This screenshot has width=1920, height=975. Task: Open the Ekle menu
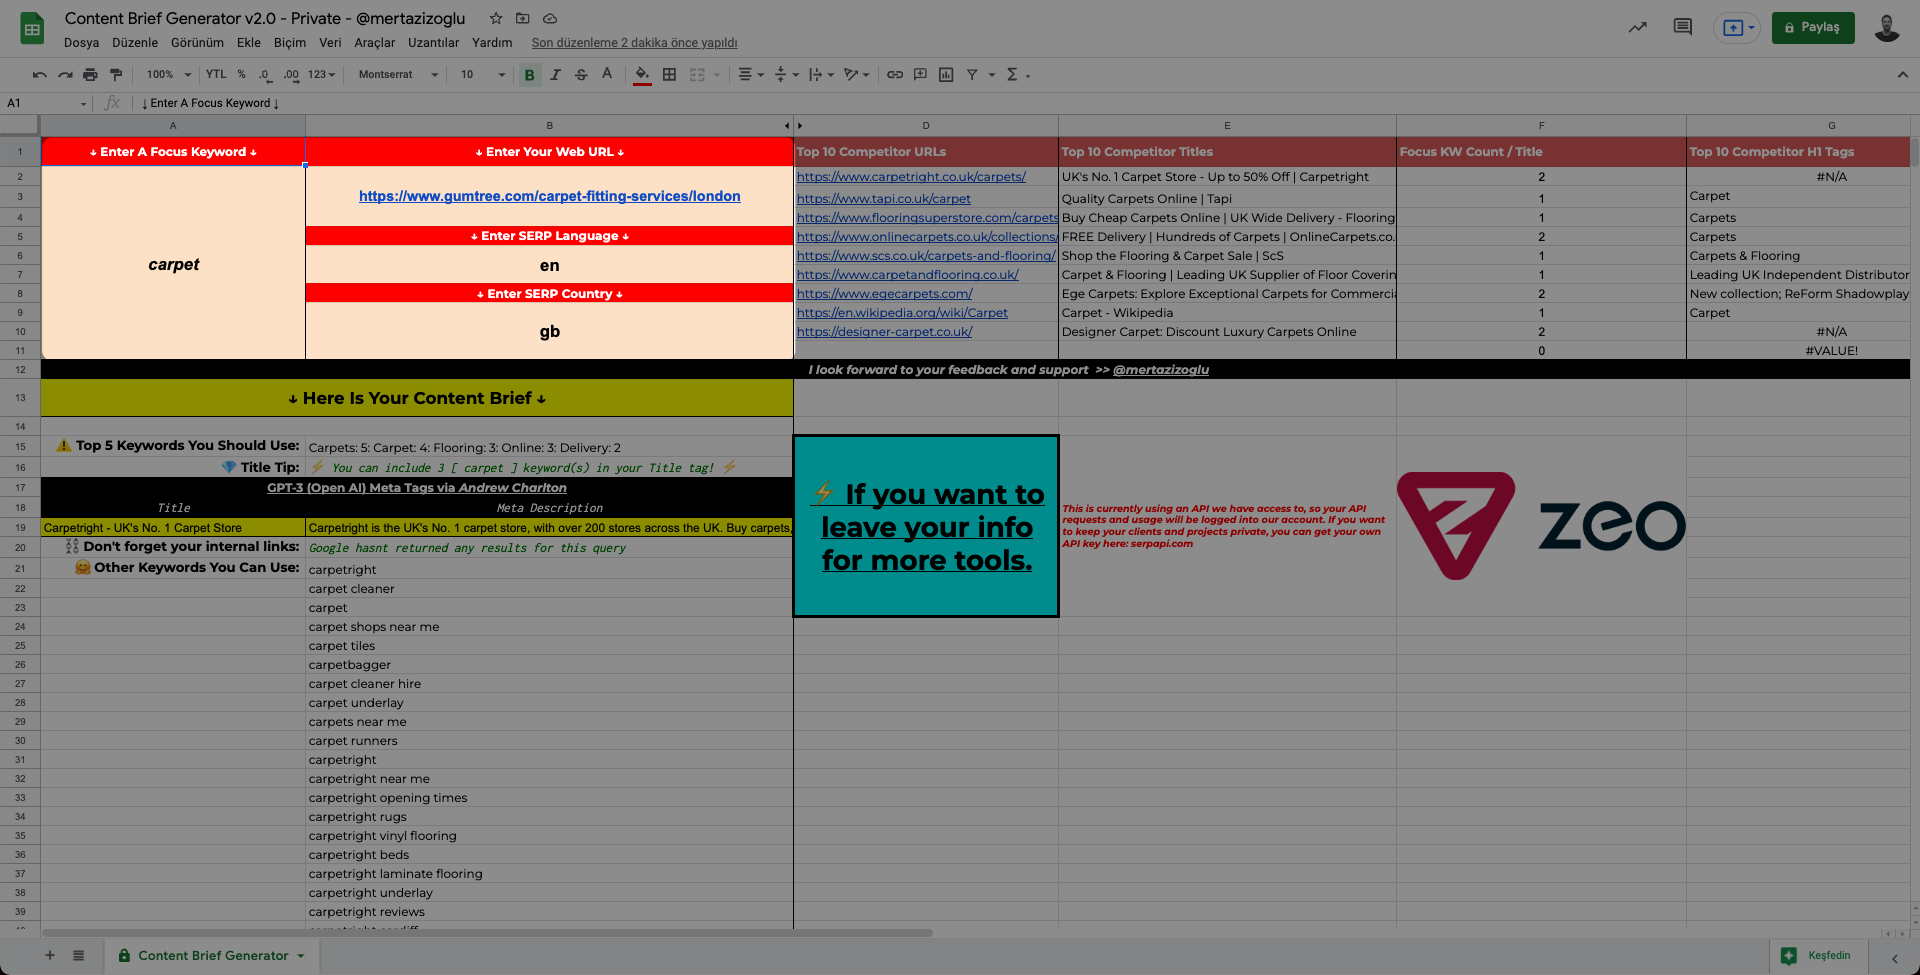249,43
